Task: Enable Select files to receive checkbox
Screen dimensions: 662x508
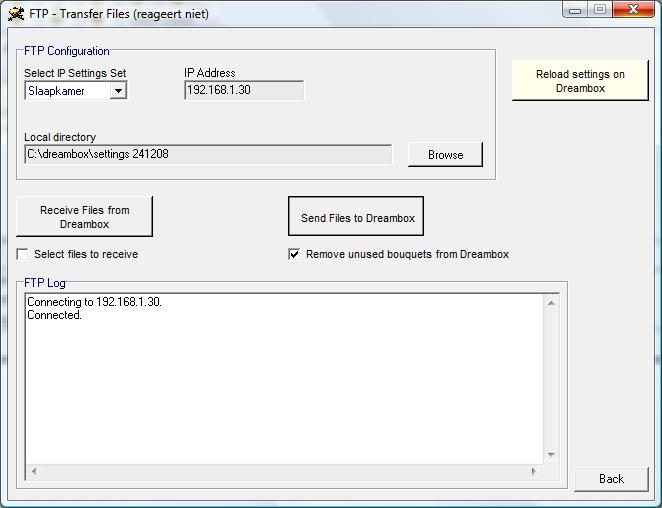Action: pyautogui.click(x=22, y=254)
